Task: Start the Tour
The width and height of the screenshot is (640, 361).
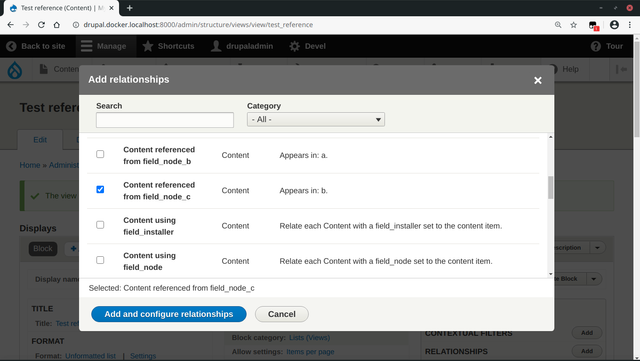Action: pyautogui.click(x=607, y=46)
